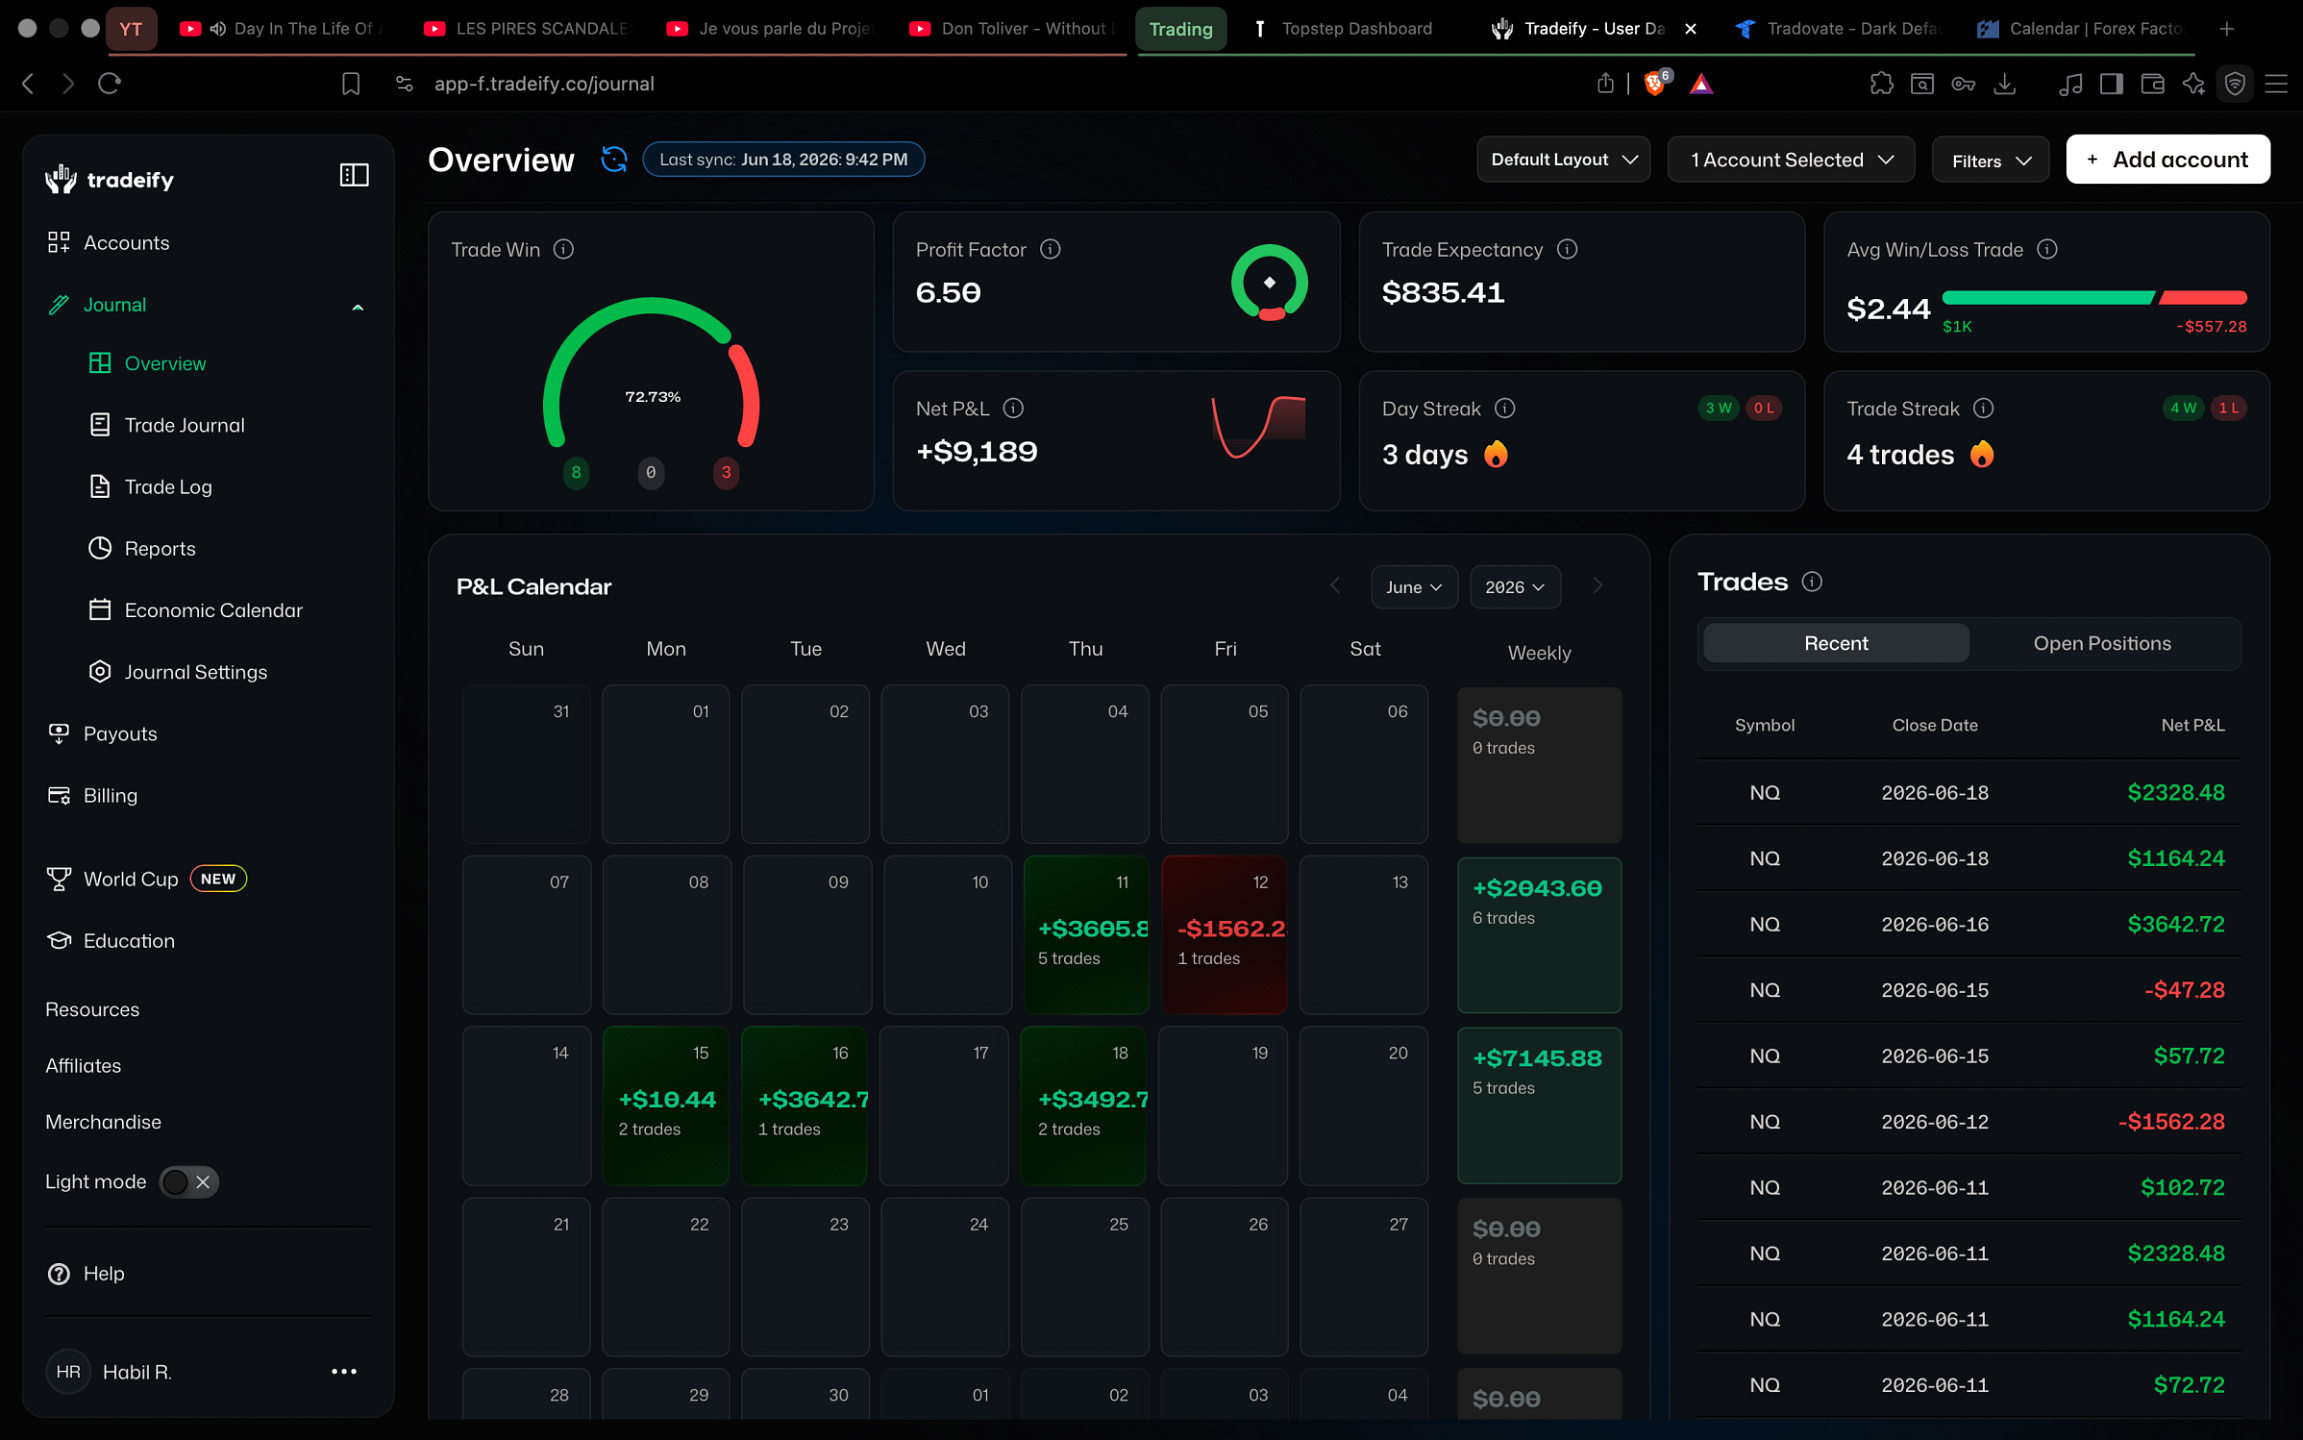Click Net P&L info icon
The image size is (2303, 1440).
click(1013, 408)
